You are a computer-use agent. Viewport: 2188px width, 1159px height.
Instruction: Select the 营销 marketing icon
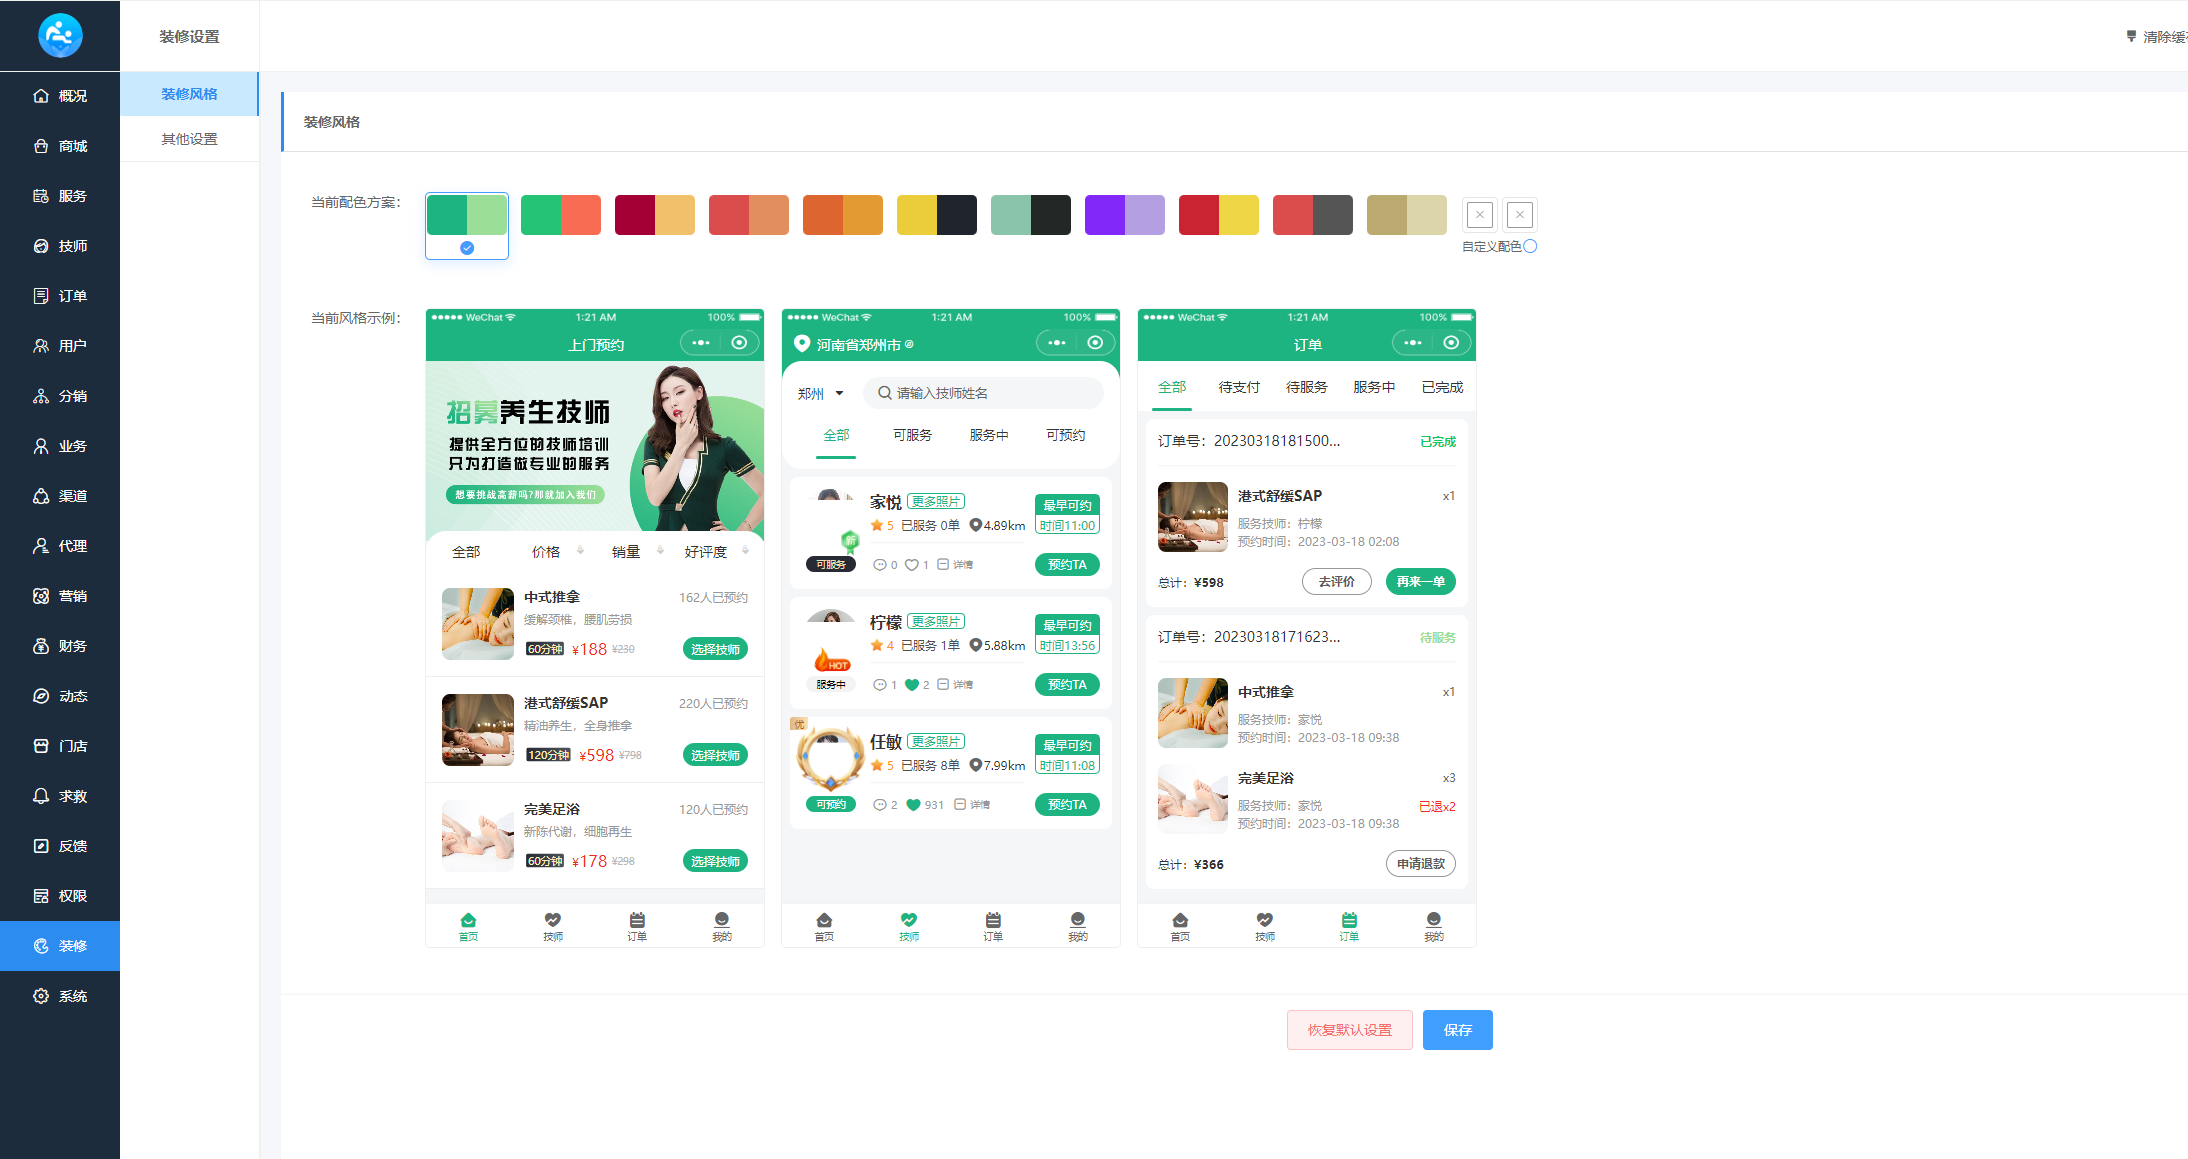[60, 595]
